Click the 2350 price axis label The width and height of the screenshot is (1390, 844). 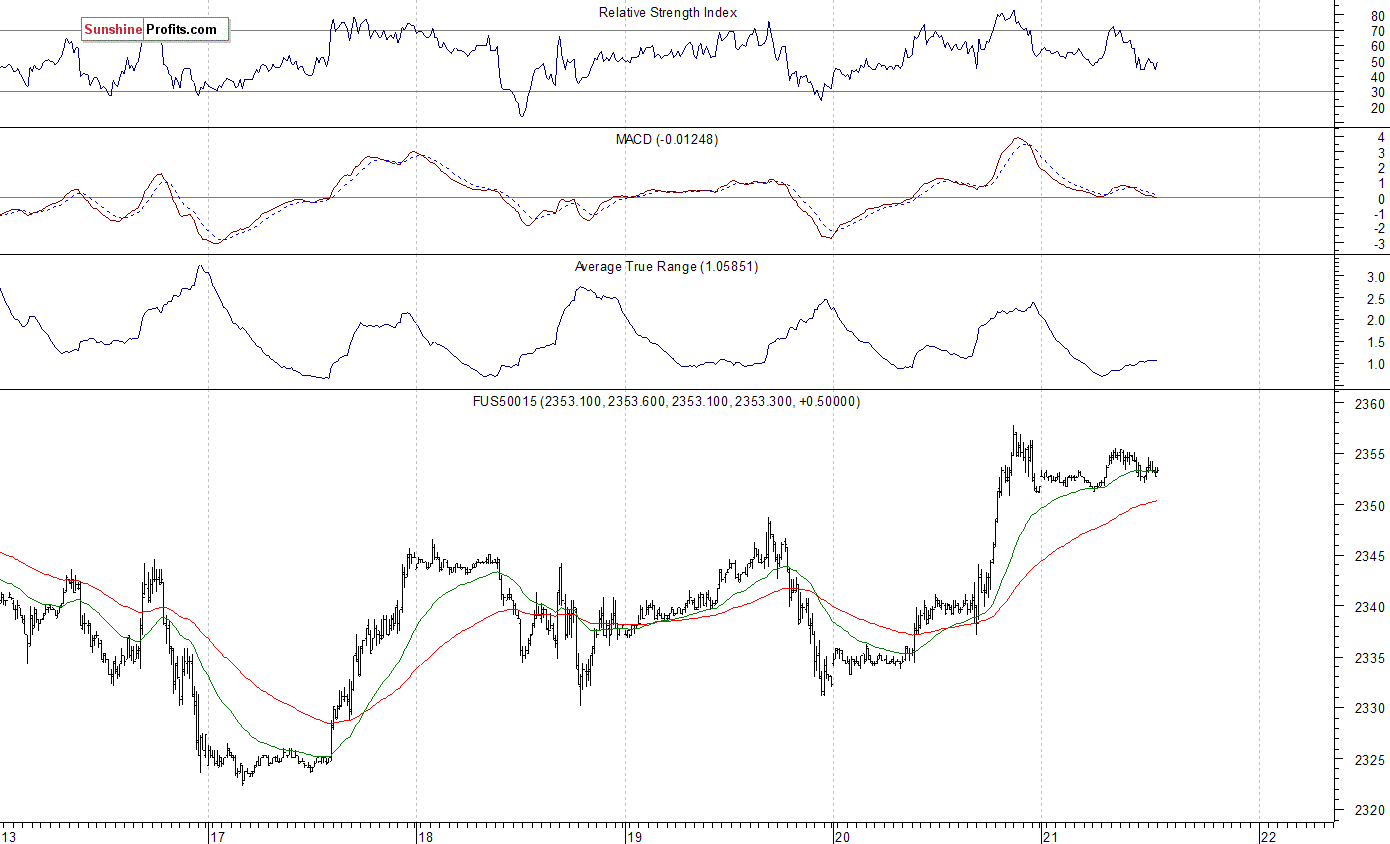(x=1372, y=506)
